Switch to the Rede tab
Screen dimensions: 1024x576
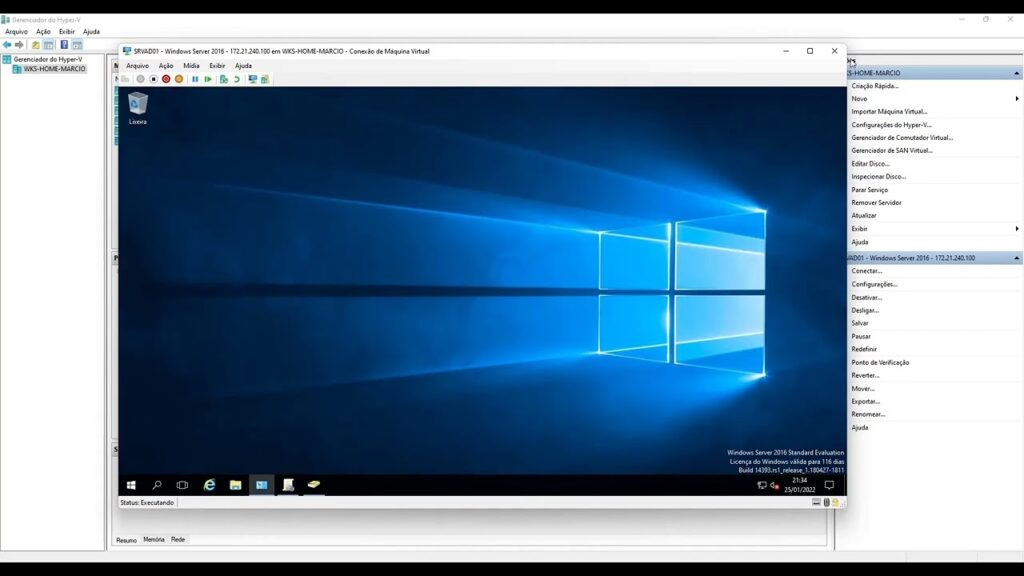[x=178, y=539]
